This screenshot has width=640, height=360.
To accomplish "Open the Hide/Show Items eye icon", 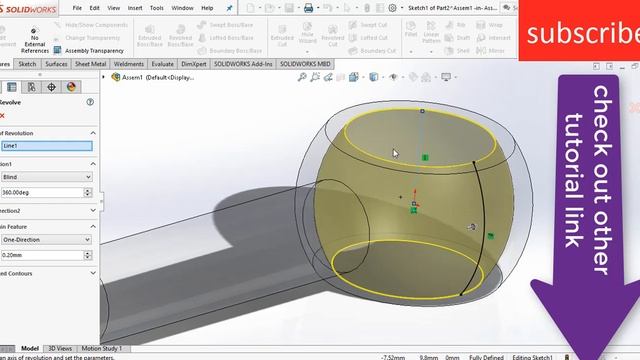I will tap(393, 77).
